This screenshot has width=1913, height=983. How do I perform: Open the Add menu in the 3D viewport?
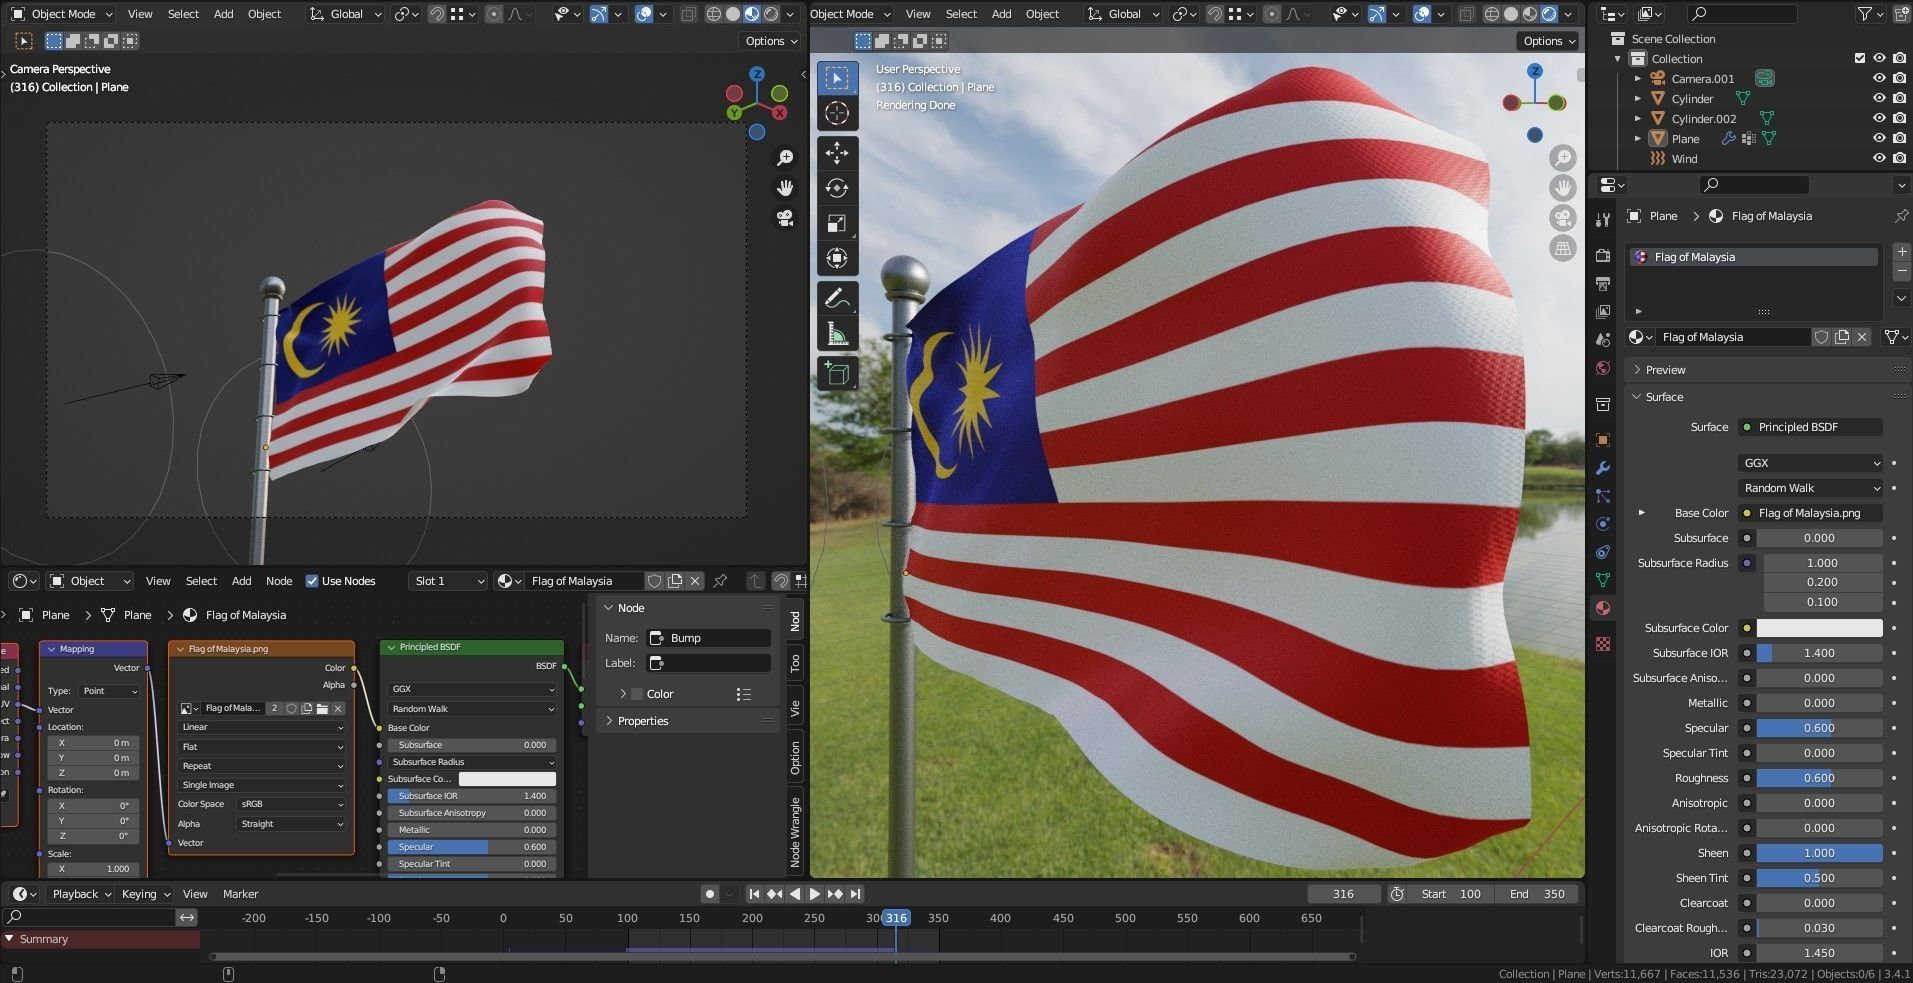222,13
